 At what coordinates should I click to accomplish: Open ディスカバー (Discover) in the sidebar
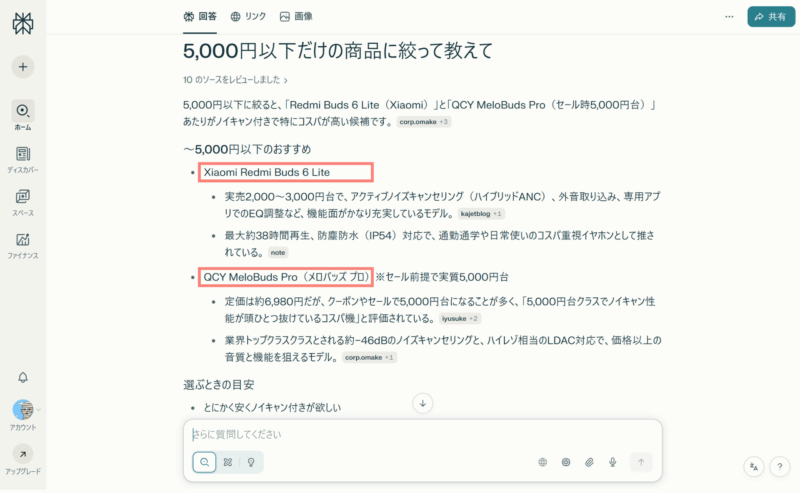click(22, 154)
